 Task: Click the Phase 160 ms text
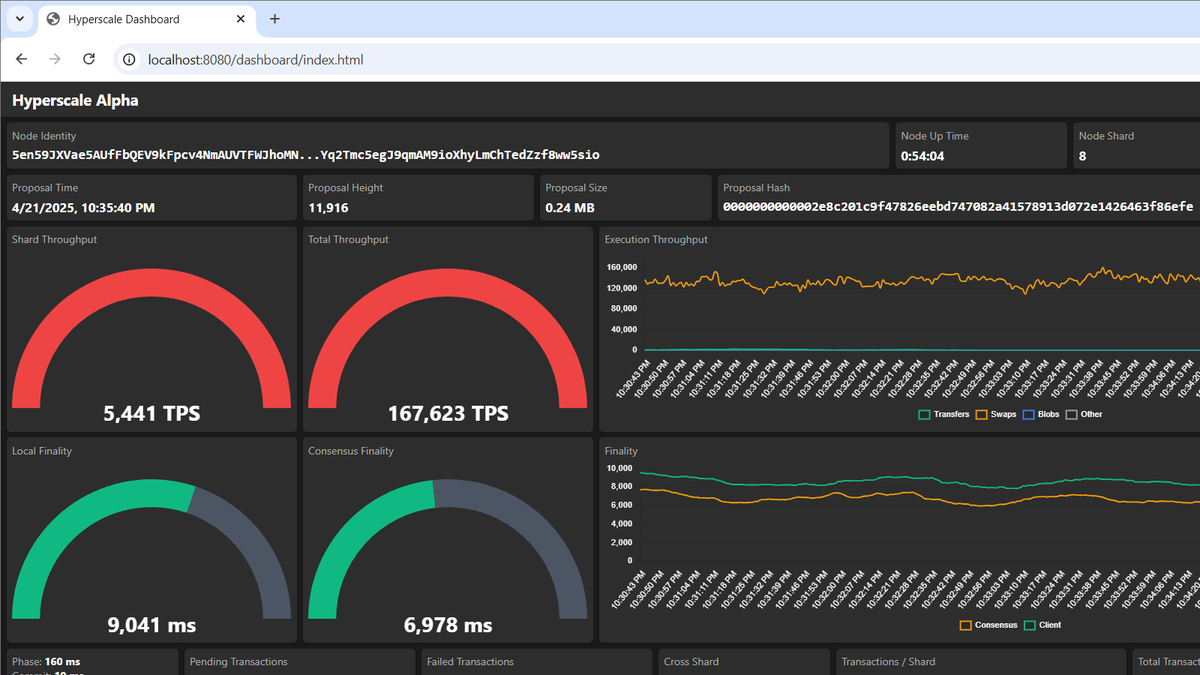click(46, 662)
